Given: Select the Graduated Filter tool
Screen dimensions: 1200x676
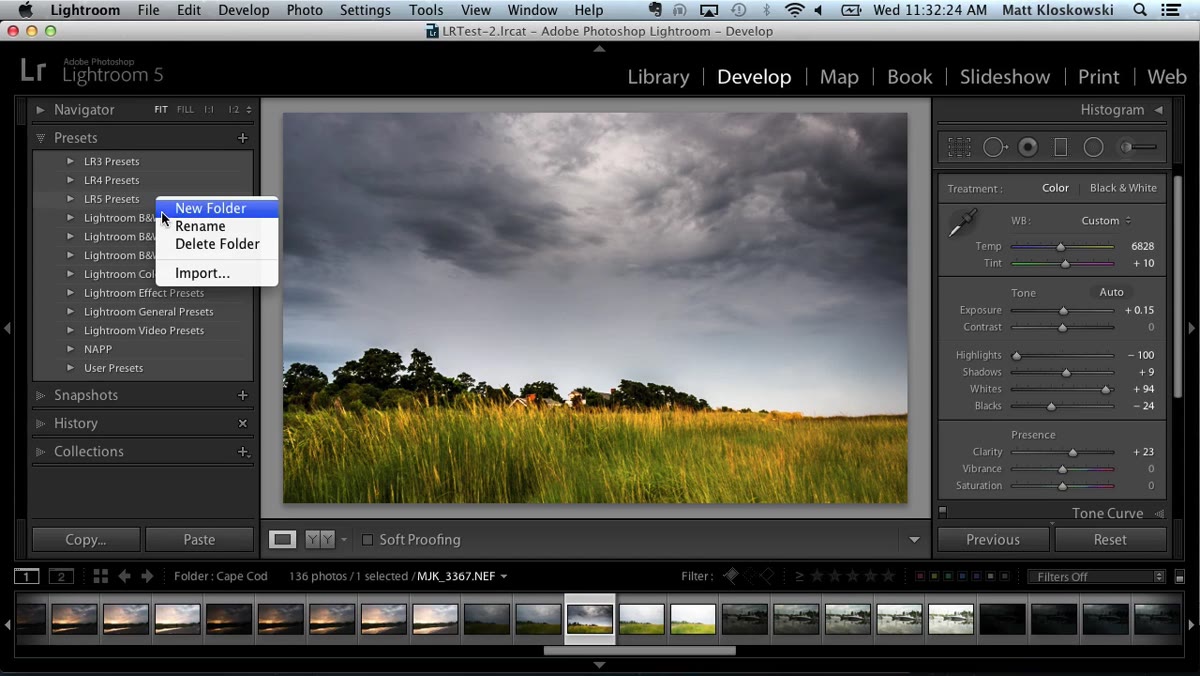Looking at the screenshot, I should pyautogui.click(x=1061, y=147).
